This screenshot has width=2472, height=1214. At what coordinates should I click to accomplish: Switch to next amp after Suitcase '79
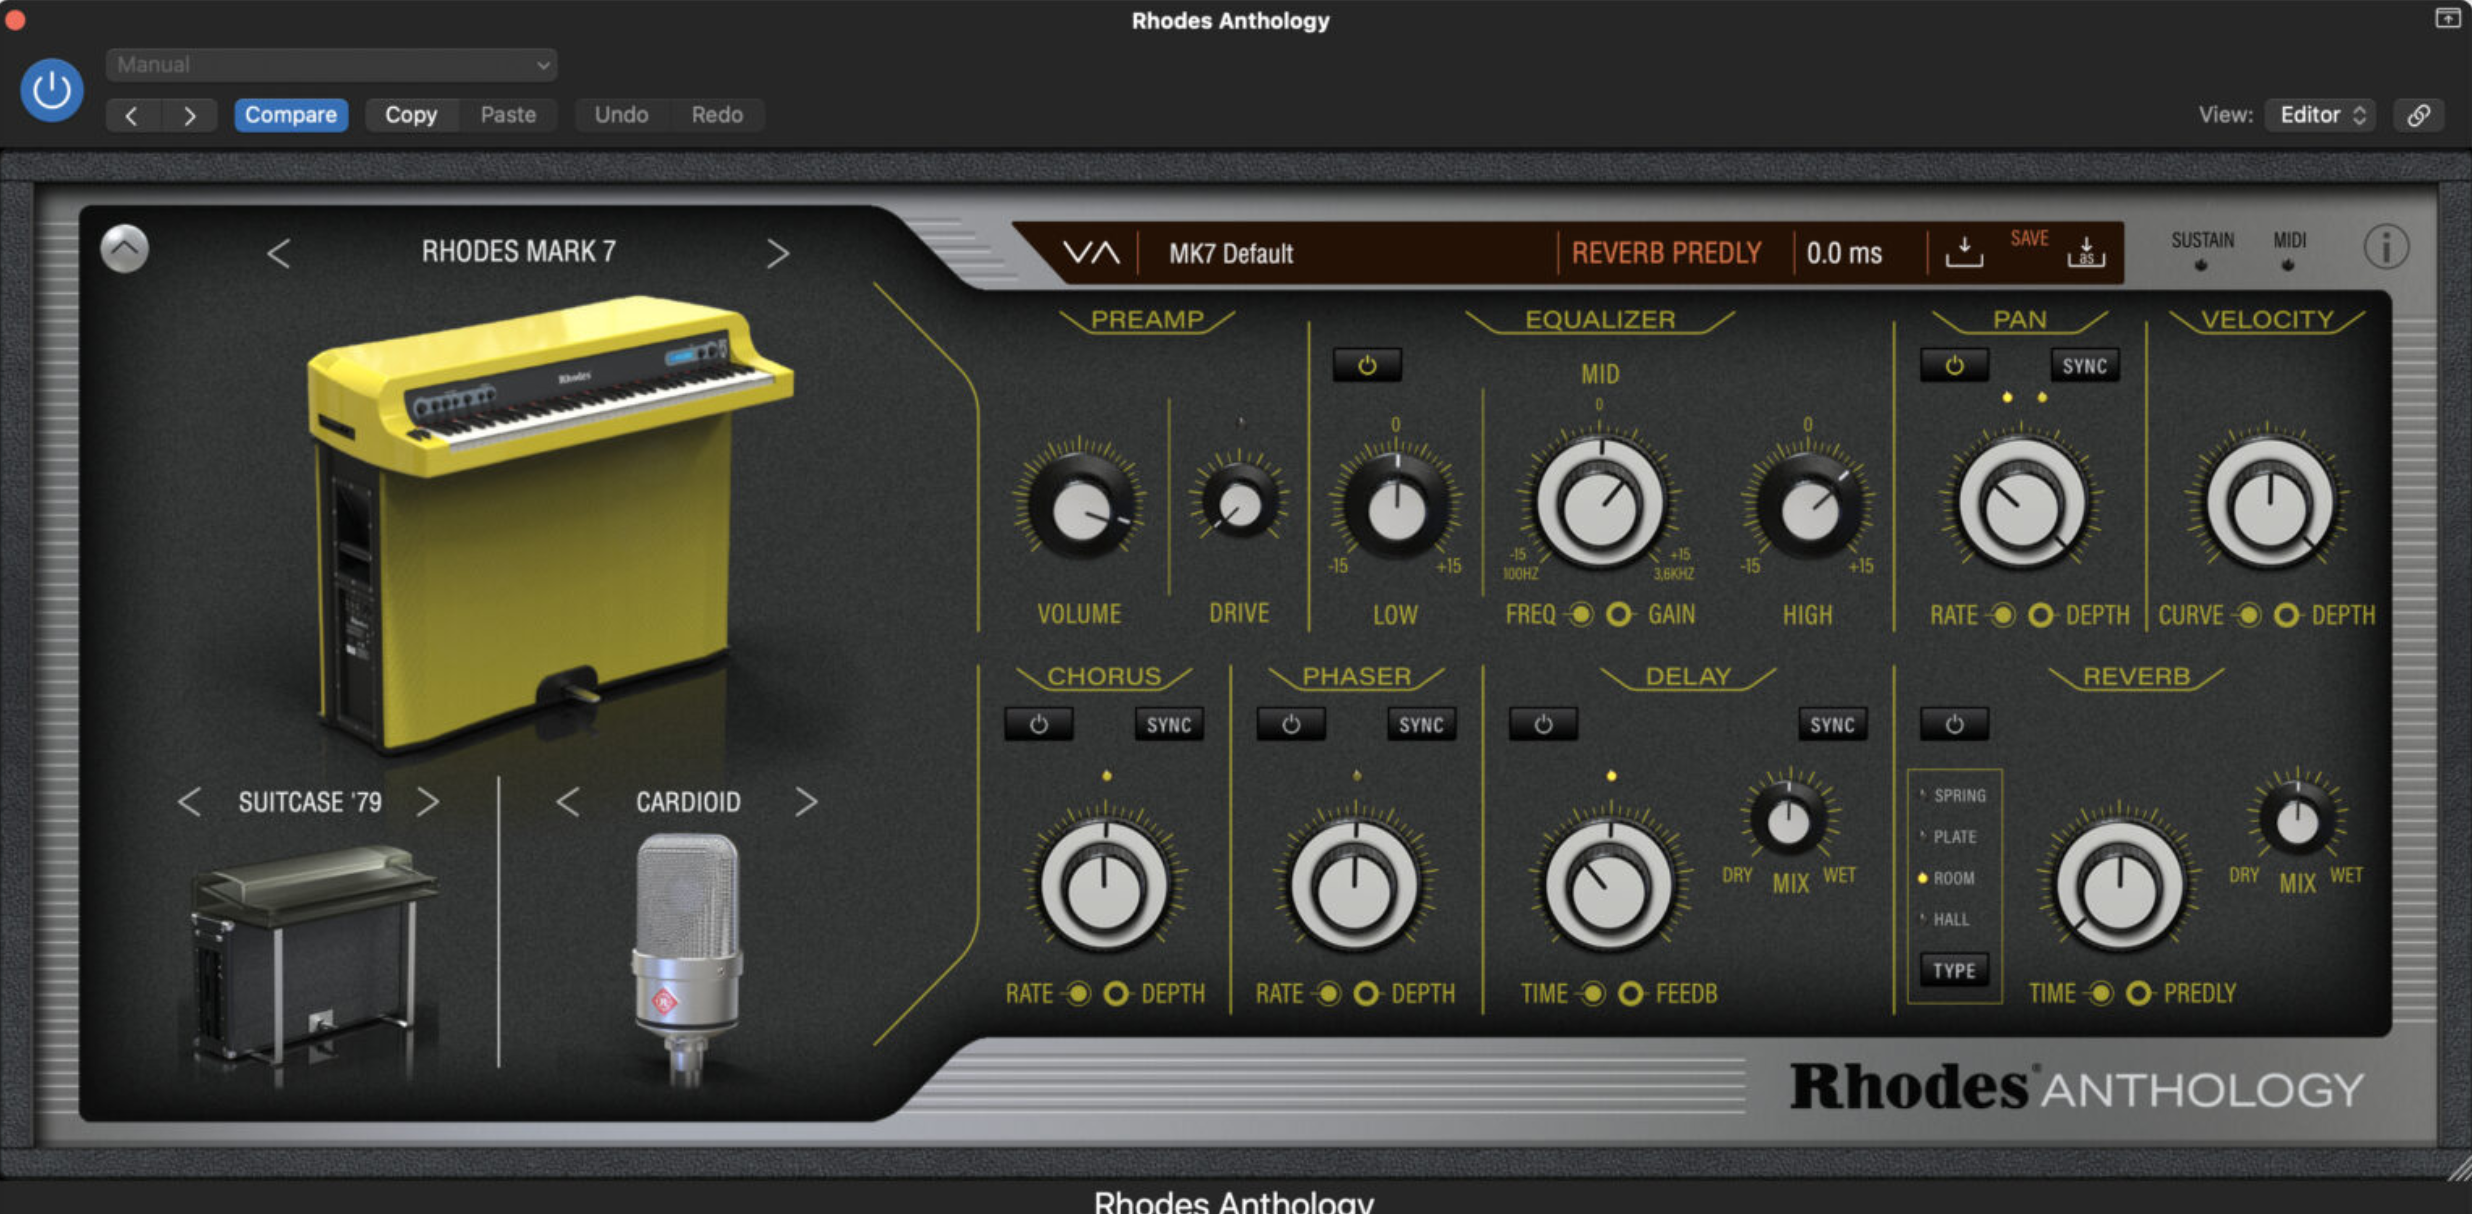click(428, 802)
